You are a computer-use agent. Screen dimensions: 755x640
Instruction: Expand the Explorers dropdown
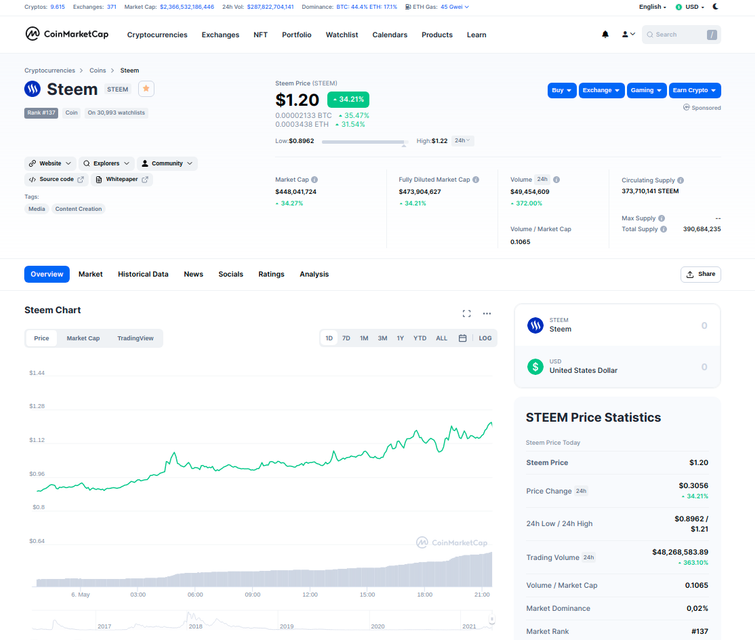[x=106, y=163]
